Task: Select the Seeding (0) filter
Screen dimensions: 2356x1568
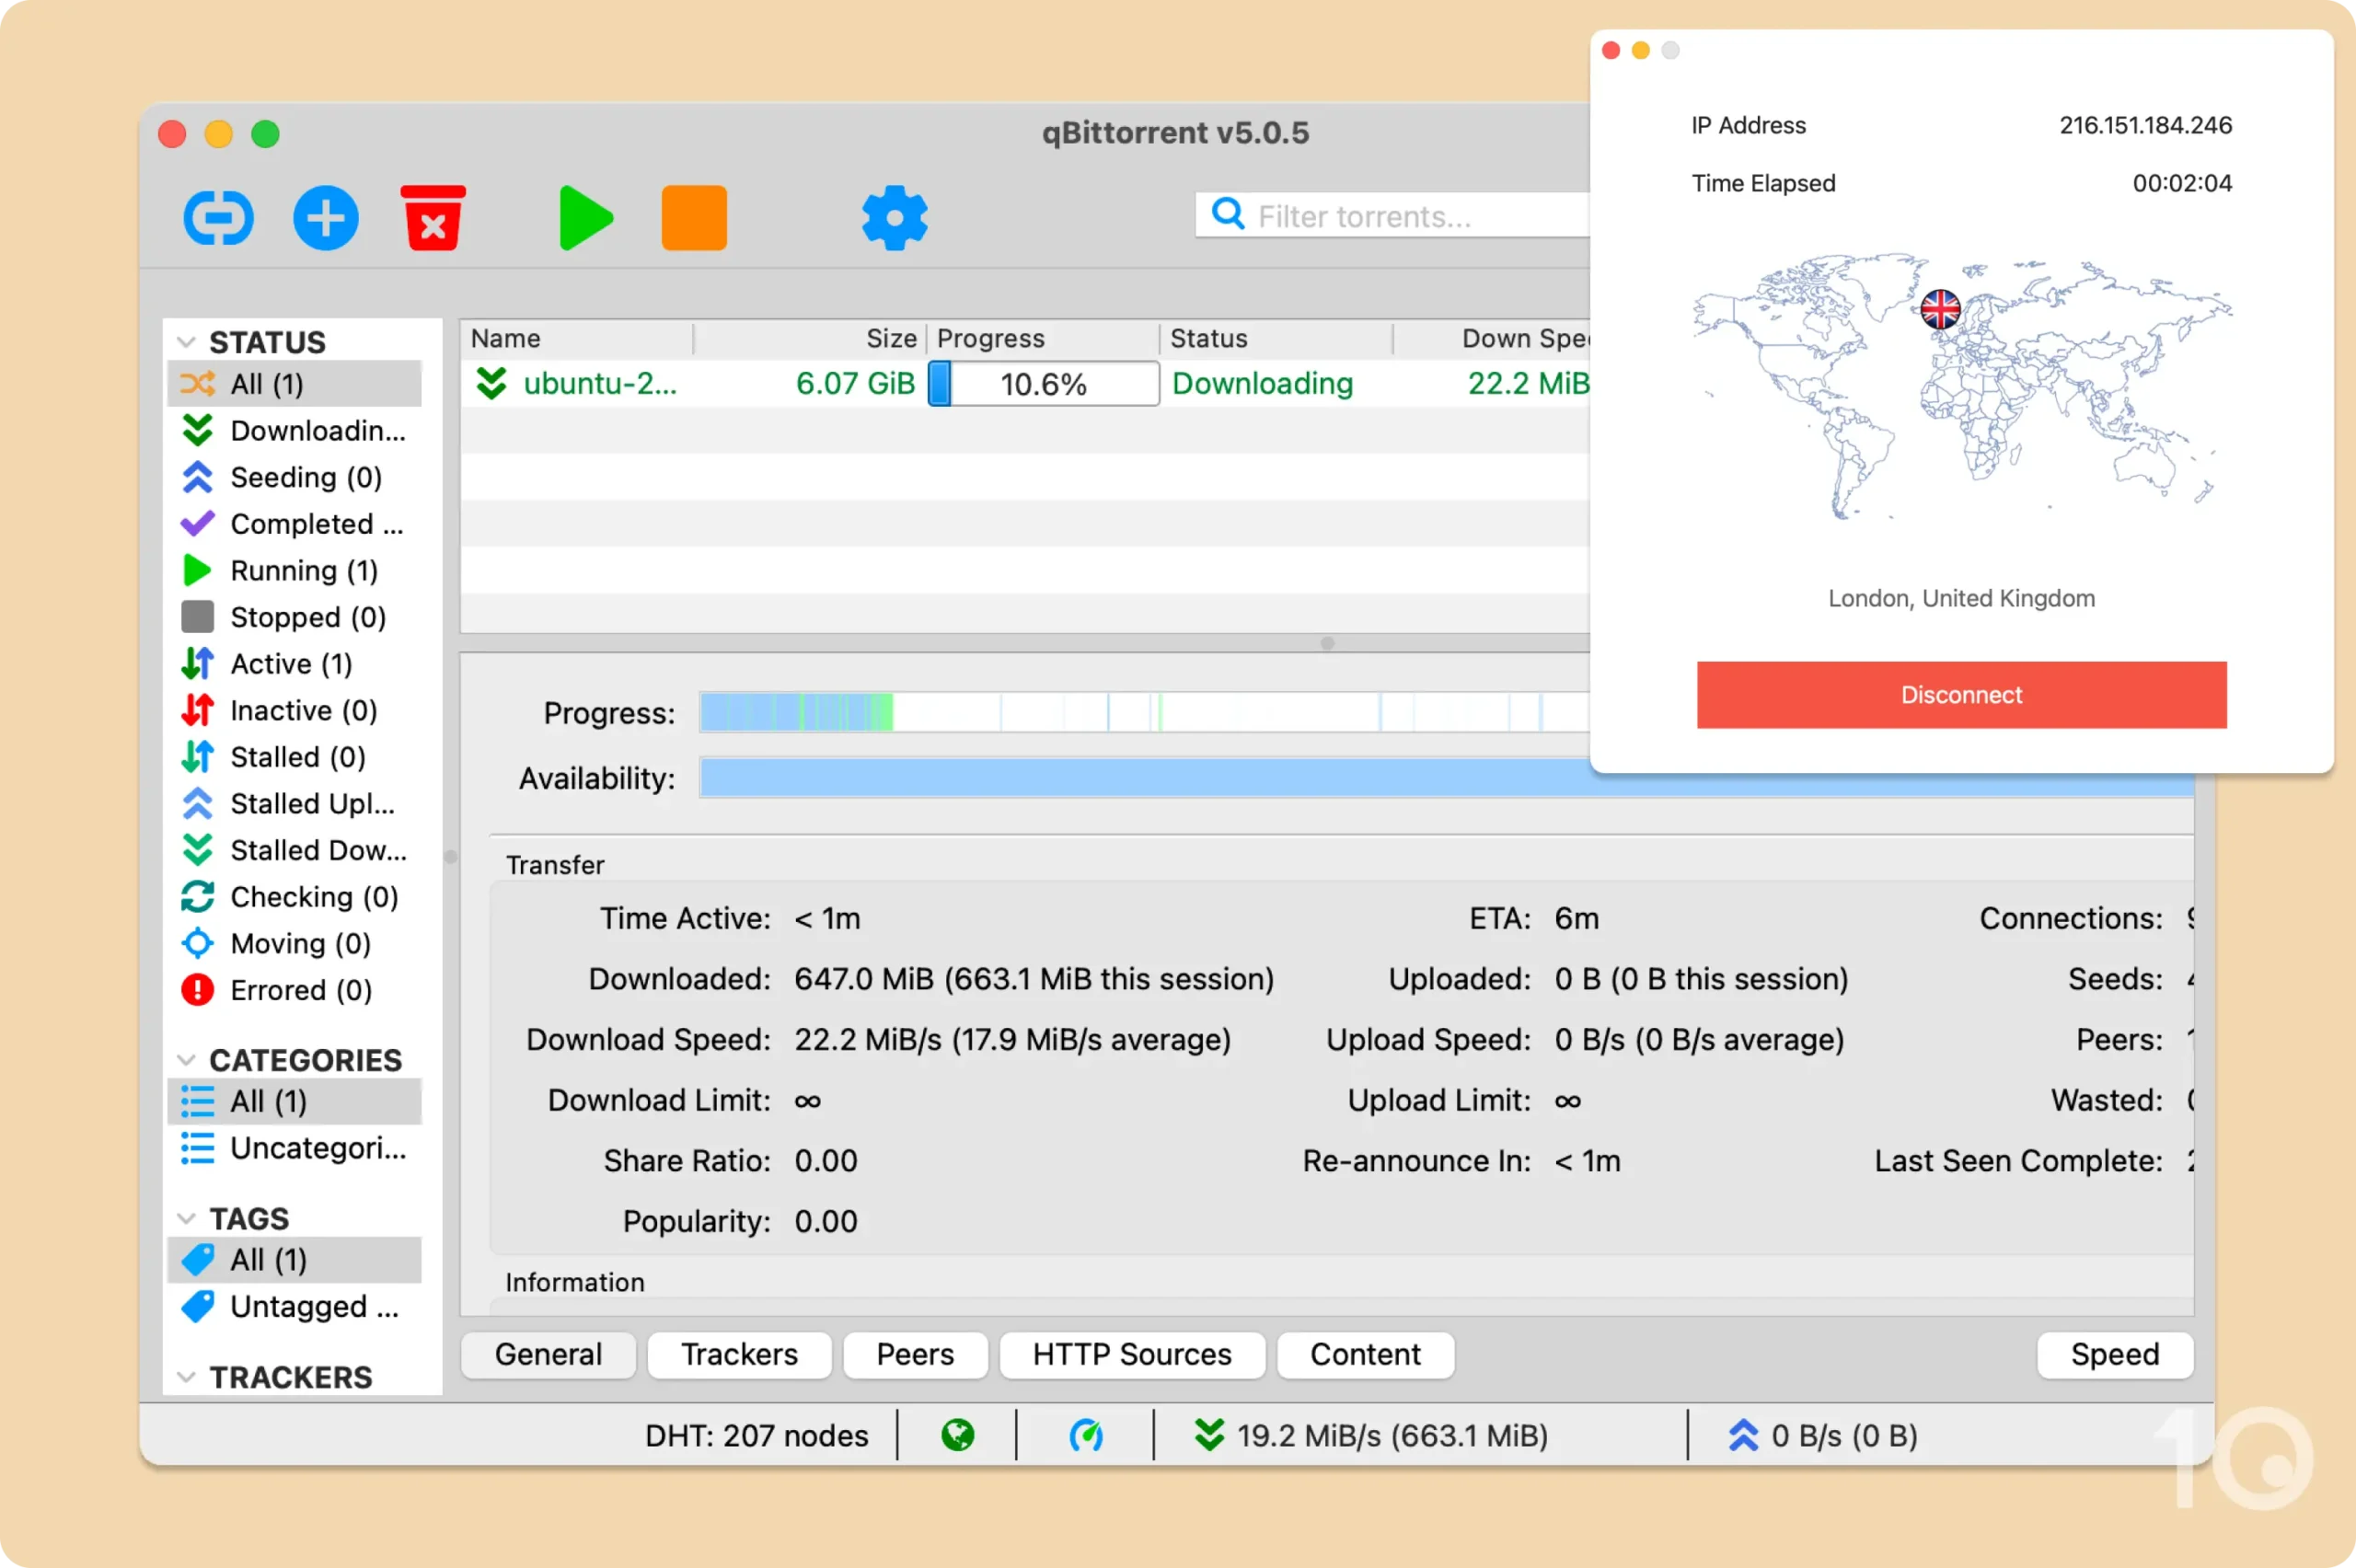Action: click(295, 477)
